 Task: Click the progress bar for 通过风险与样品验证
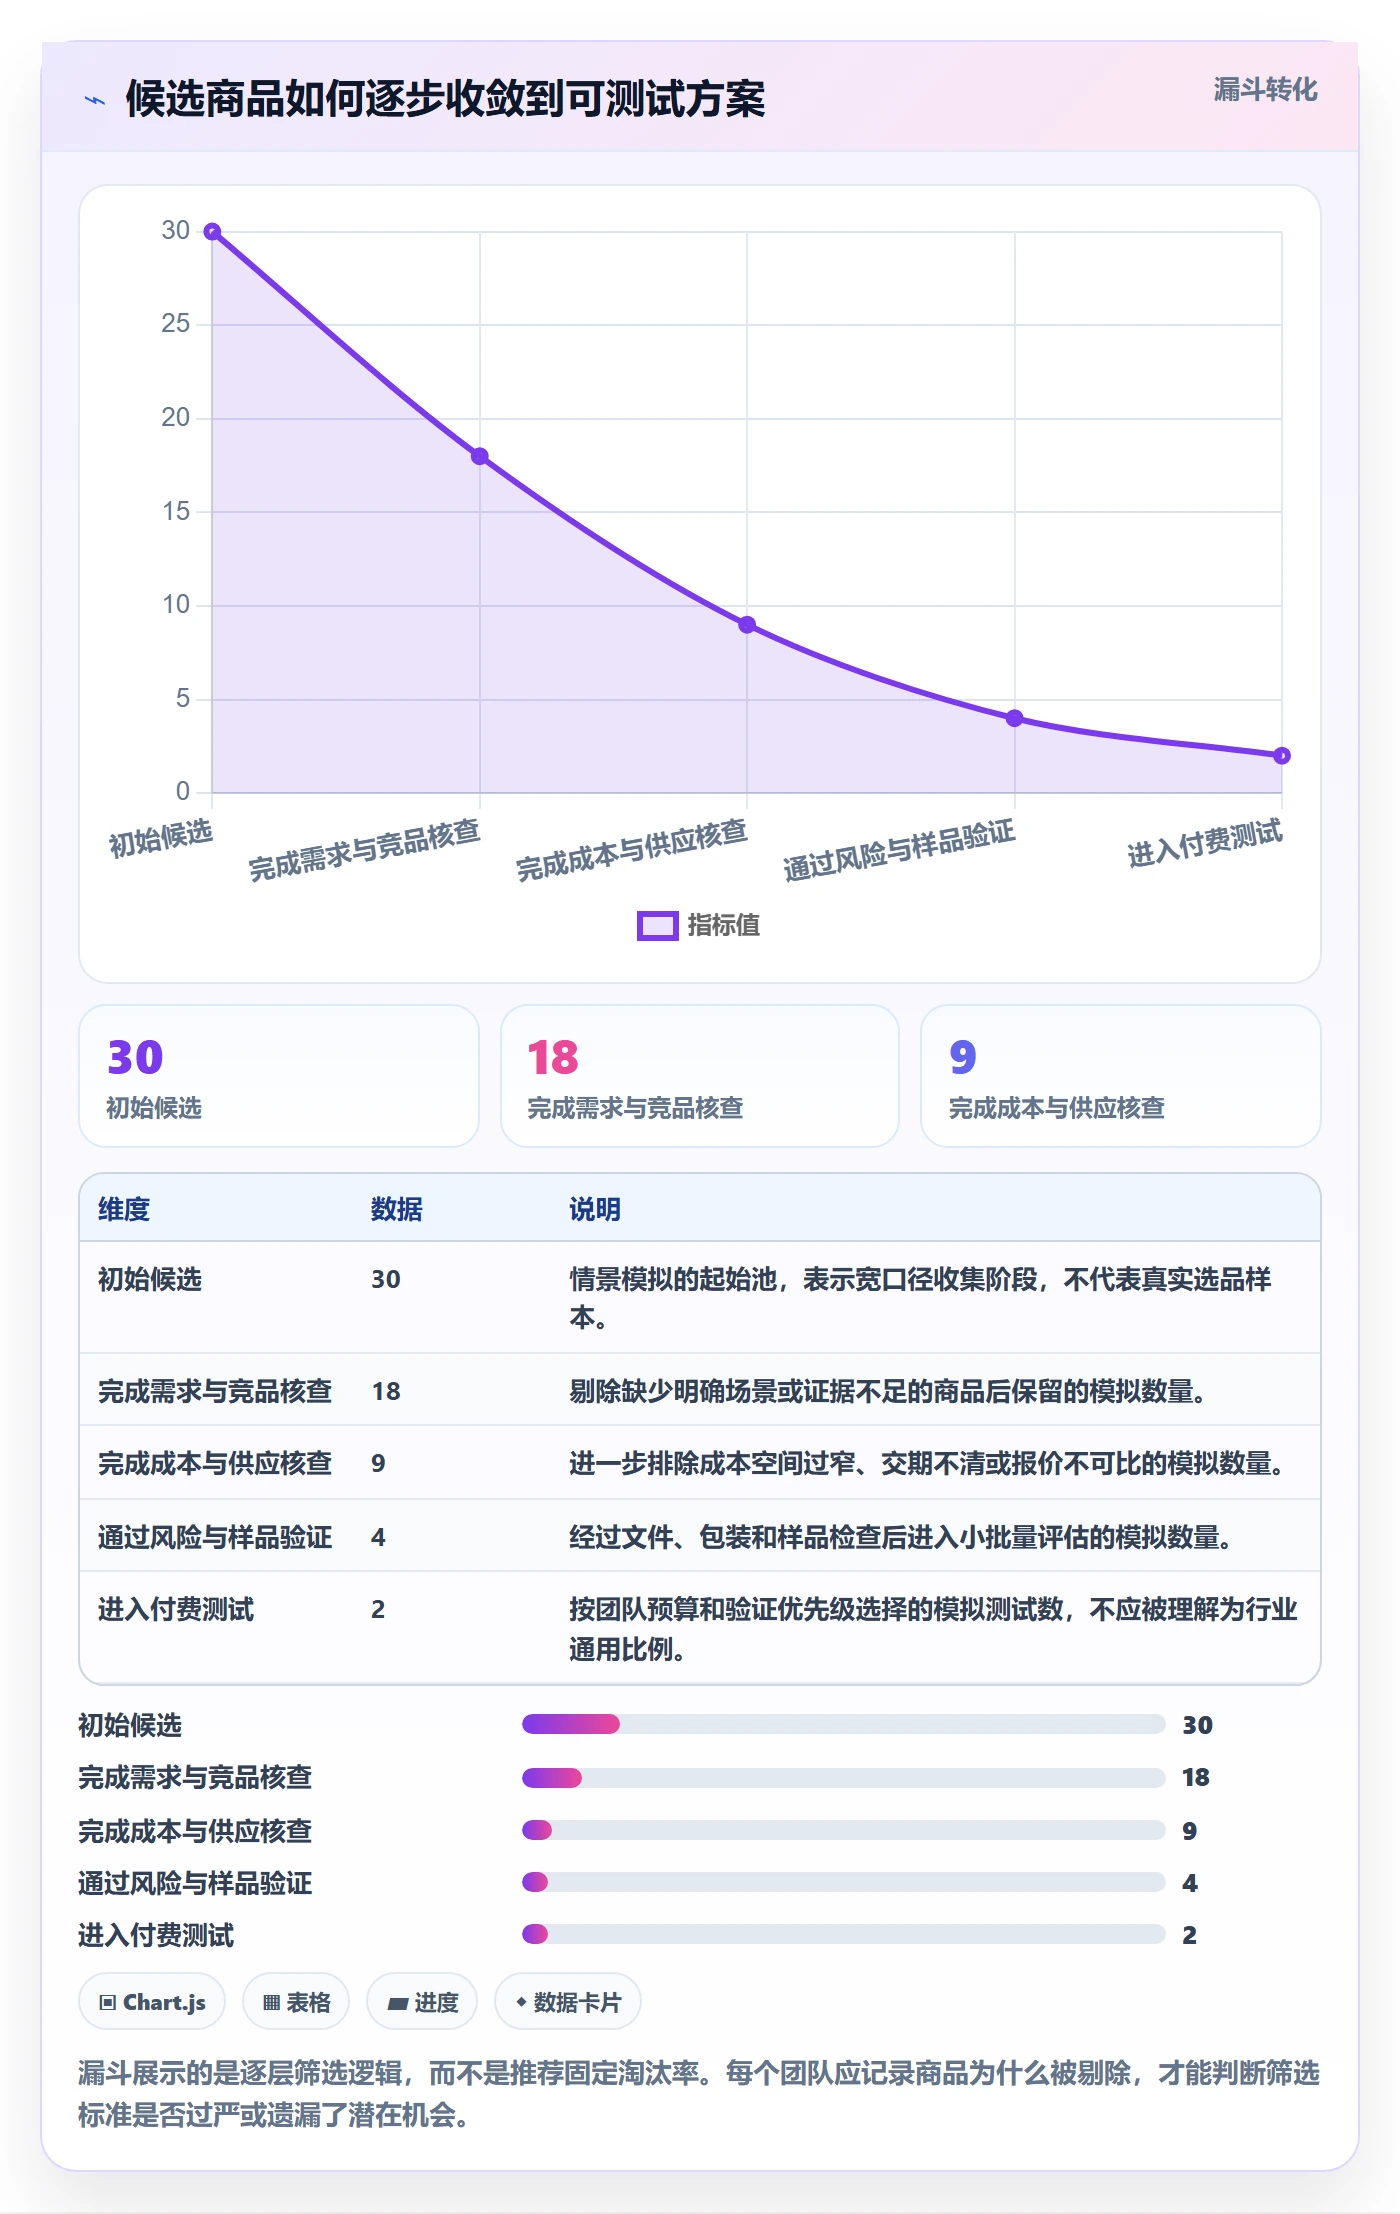(x=844, y=1882)
